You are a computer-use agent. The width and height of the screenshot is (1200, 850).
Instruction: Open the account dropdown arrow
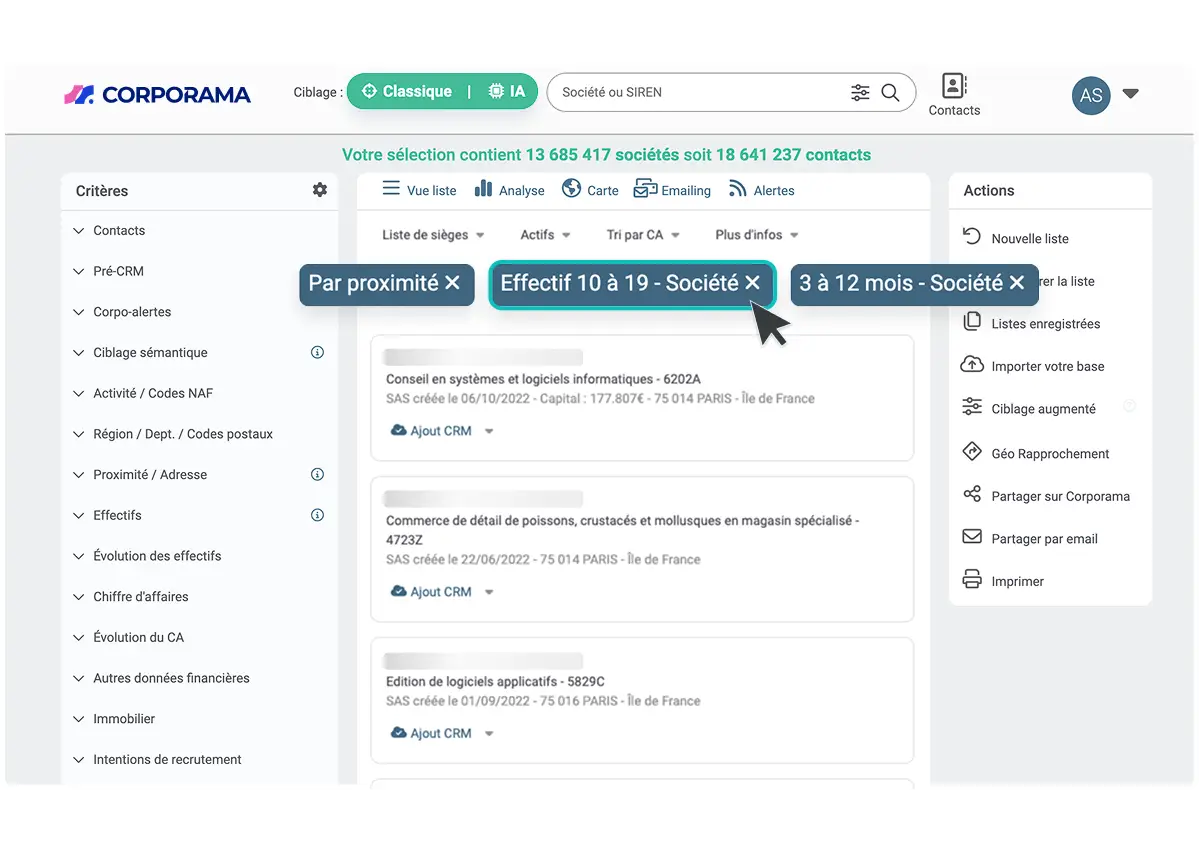1131,94
